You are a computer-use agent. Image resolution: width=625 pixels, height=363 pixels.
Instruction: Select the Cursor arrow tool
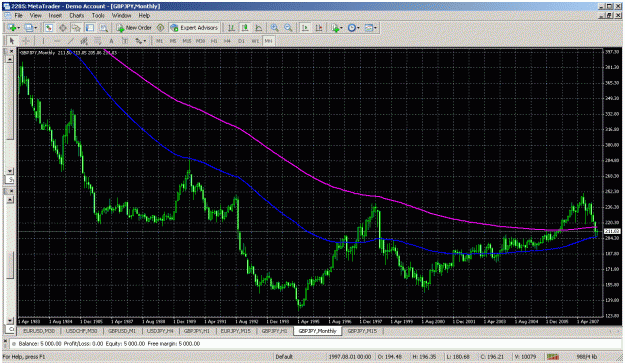(x=12, y=41)
